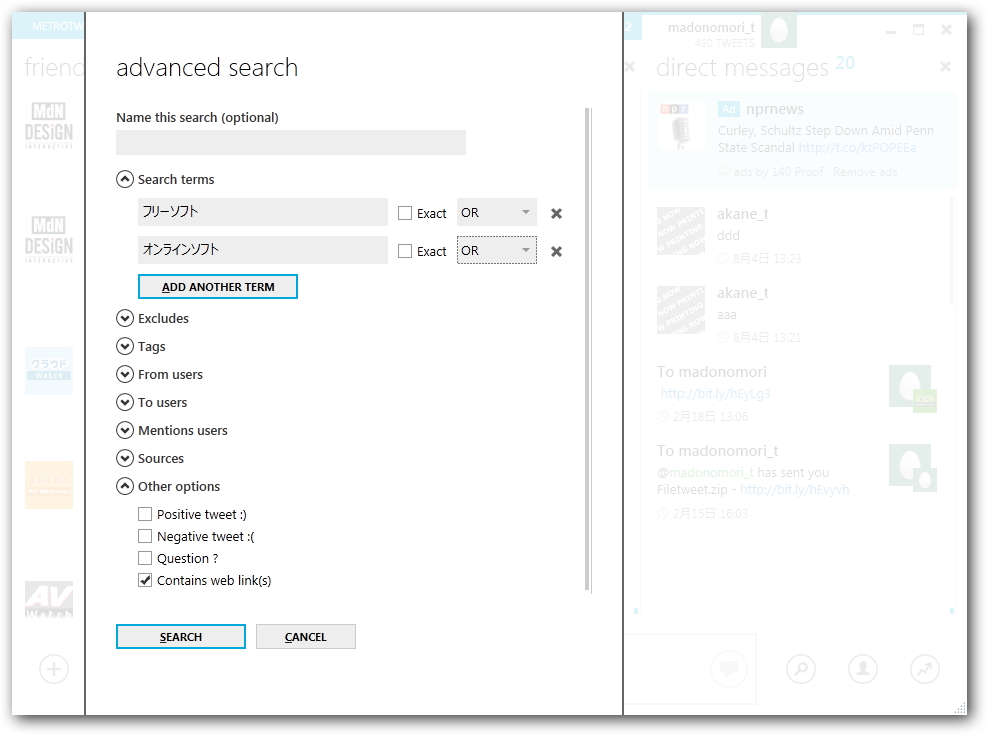Click madonomori_t's egg avatar
The height and width of the screenshot is (735, 987).
click(779, 31)
